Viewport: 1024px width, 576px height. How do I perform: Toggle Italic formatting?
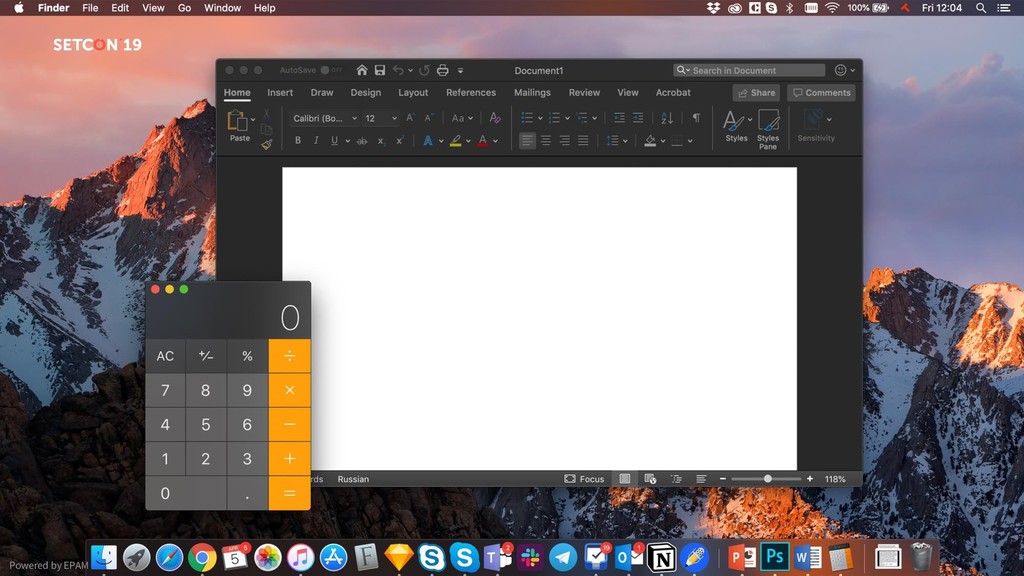[x=316, y=141]
